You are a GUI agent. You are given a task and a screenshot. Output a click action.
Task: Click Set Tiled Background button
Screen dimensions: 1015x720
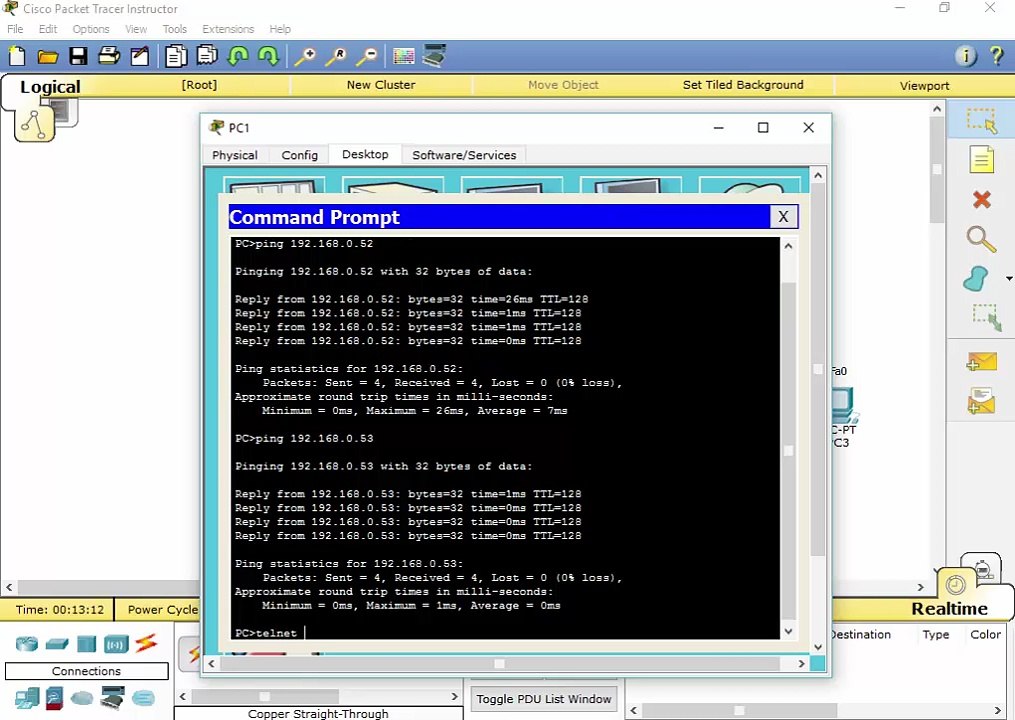click(743, 85)
